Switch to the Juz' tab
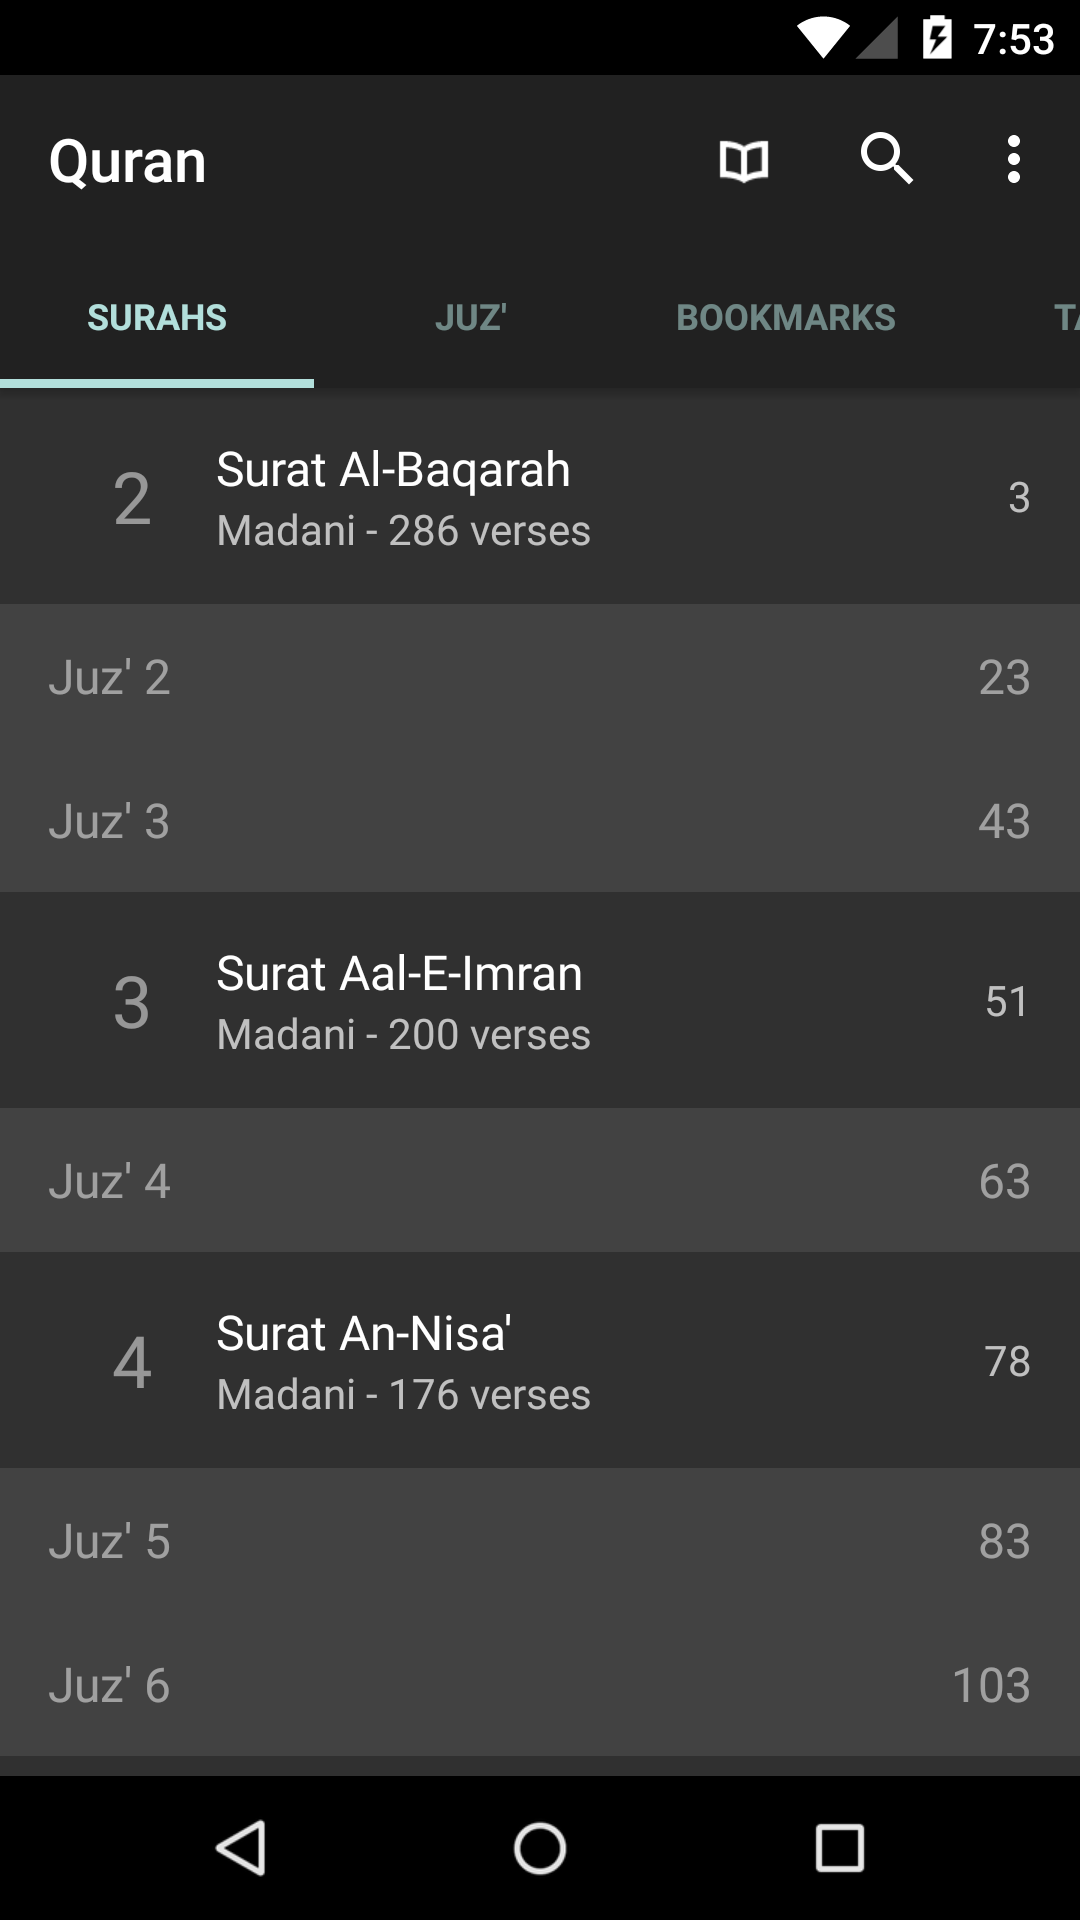 click(x=470, y=318)
